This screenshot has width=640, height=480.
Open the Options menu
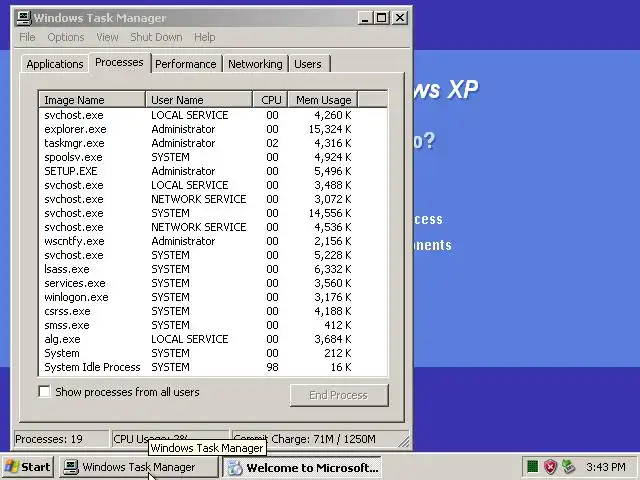[66, 37]
